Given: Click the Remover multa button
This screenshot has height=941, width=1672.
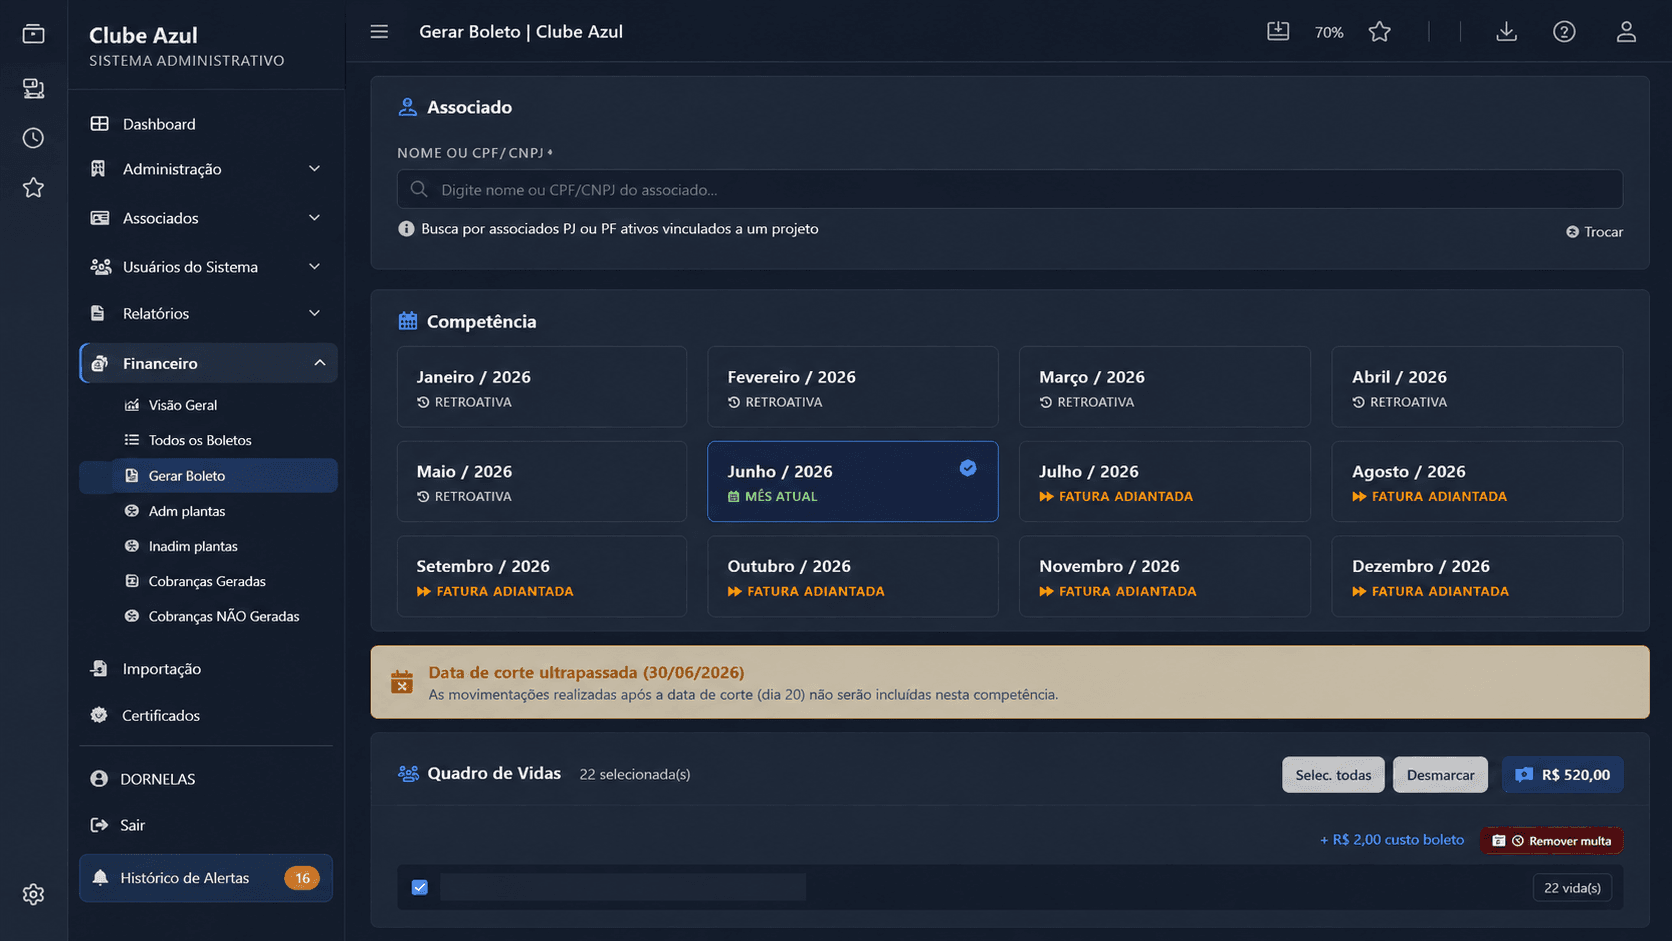Looking at the screenshot, I should (1551, 841).
